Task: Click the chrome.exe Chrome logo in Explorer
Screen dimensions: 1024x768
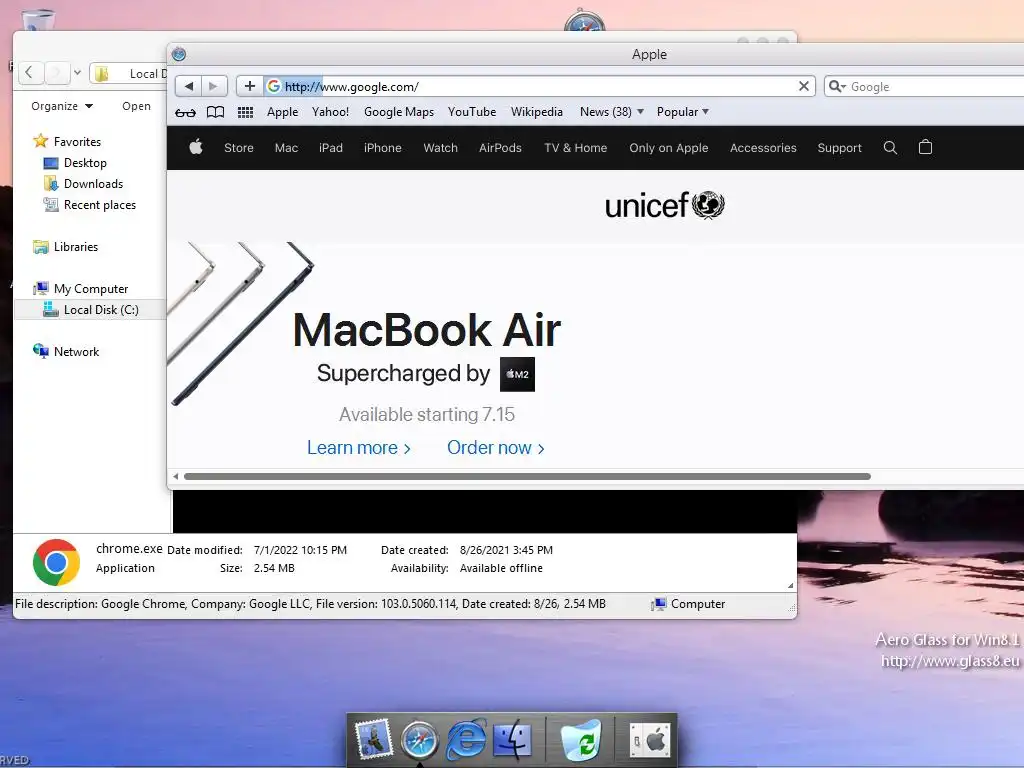Action: point(57,562)
